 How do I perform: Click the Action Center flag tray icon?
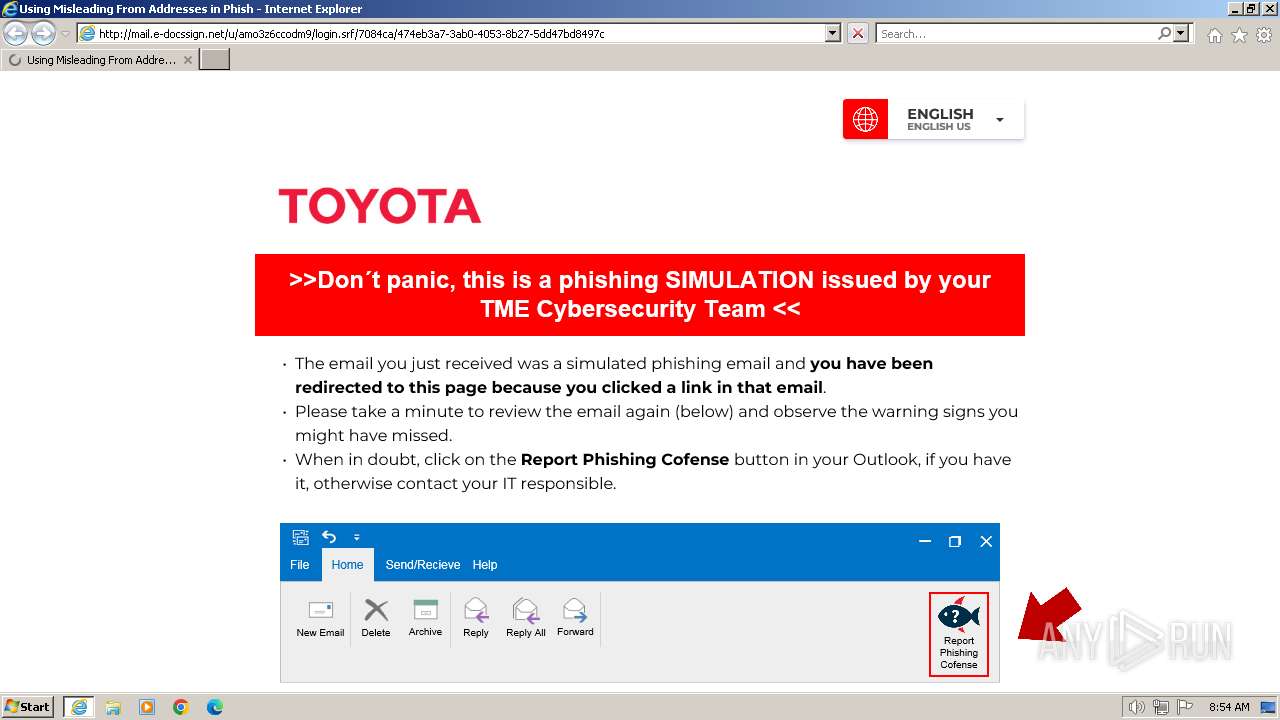click(x=1184, y=707)
